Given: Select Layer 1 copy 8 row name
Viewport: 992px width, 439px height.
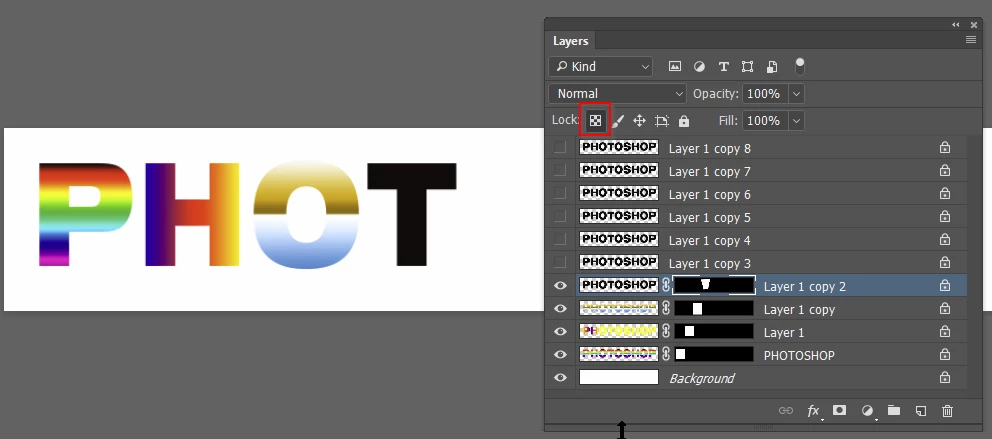Looking at the screenshot, I should 709,149.
